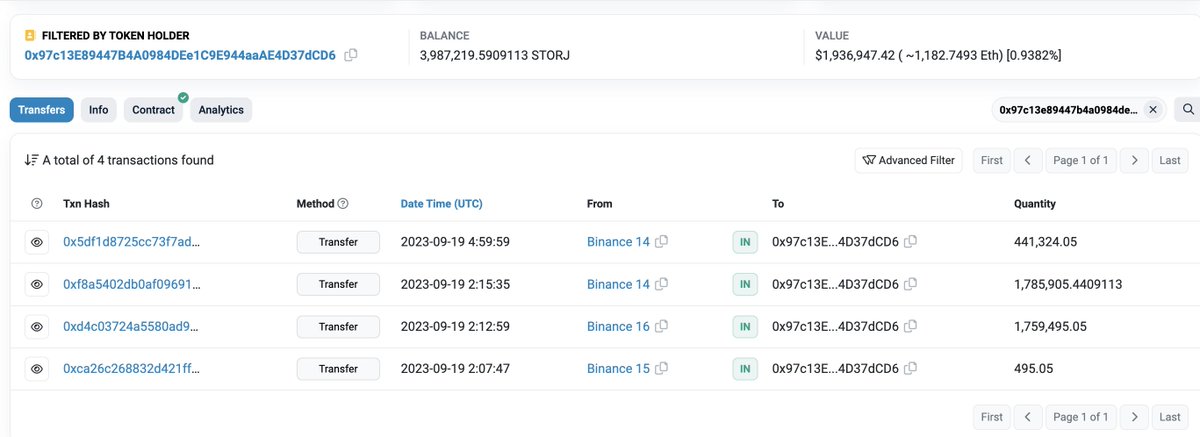Click the bottom First page button
This screenshot has width=1200, height=437.
click(991, 417)
